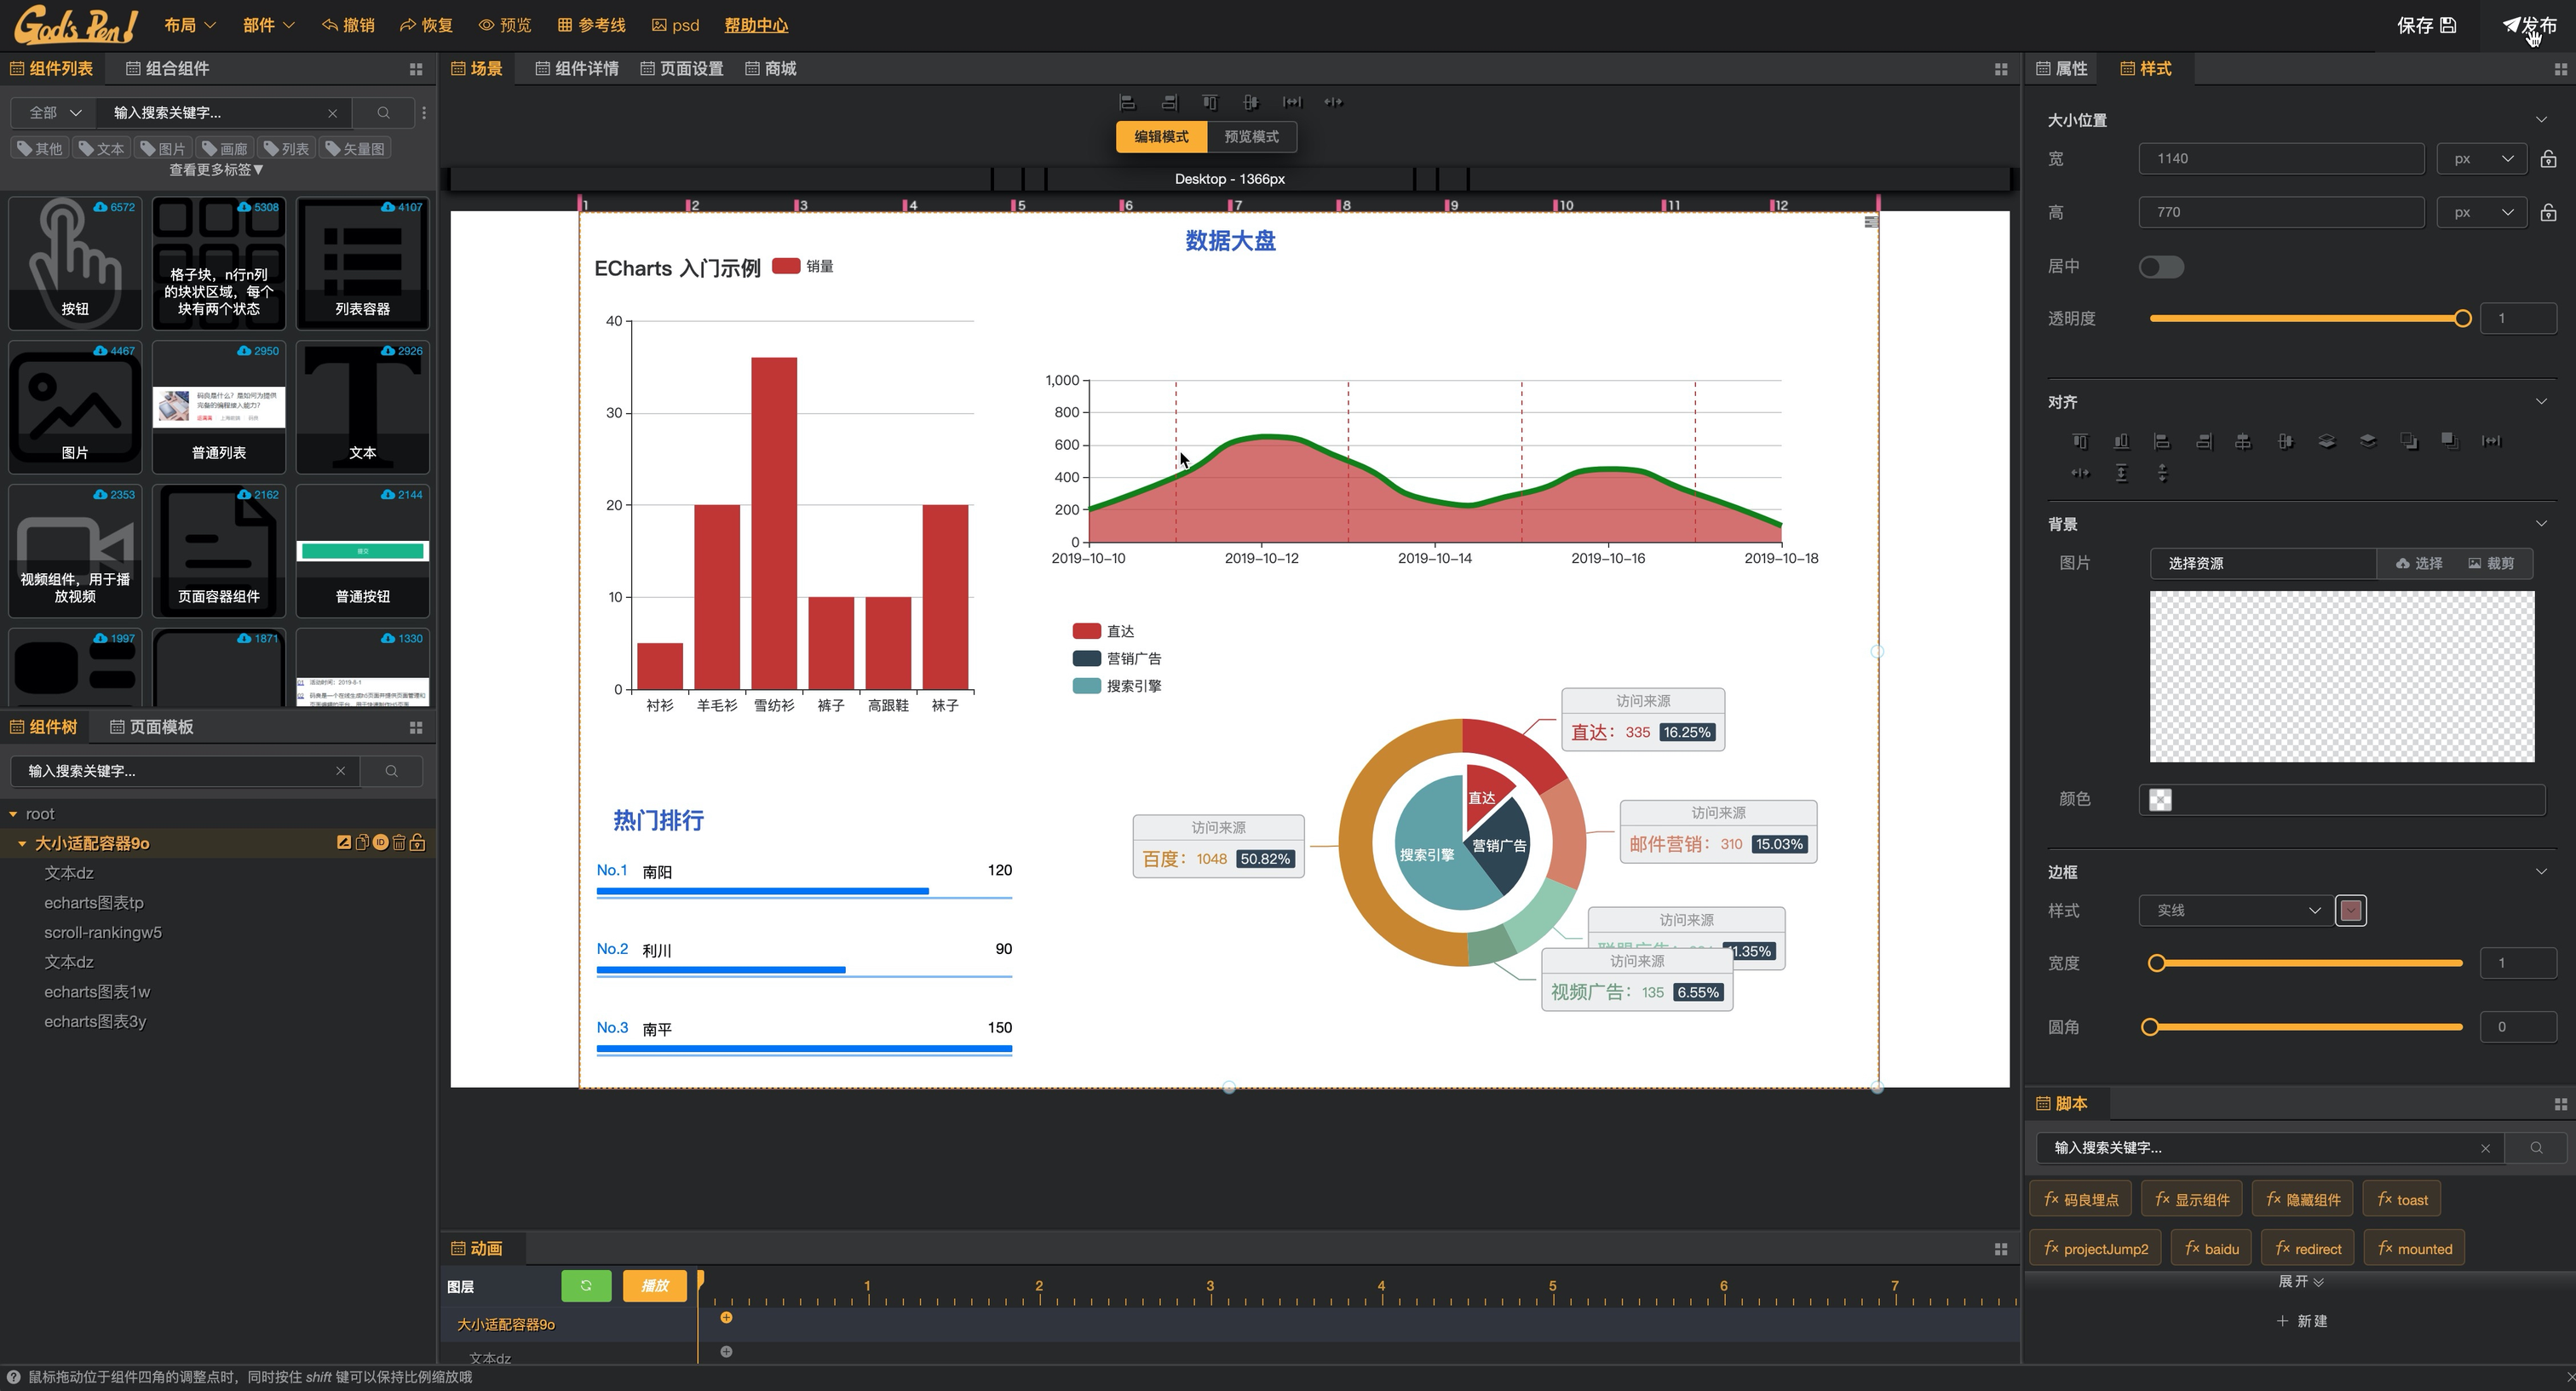The height and width of the screenshot is (1391, 2576).
Task: Open the 页面设置 tab
Action: point(682,69)
